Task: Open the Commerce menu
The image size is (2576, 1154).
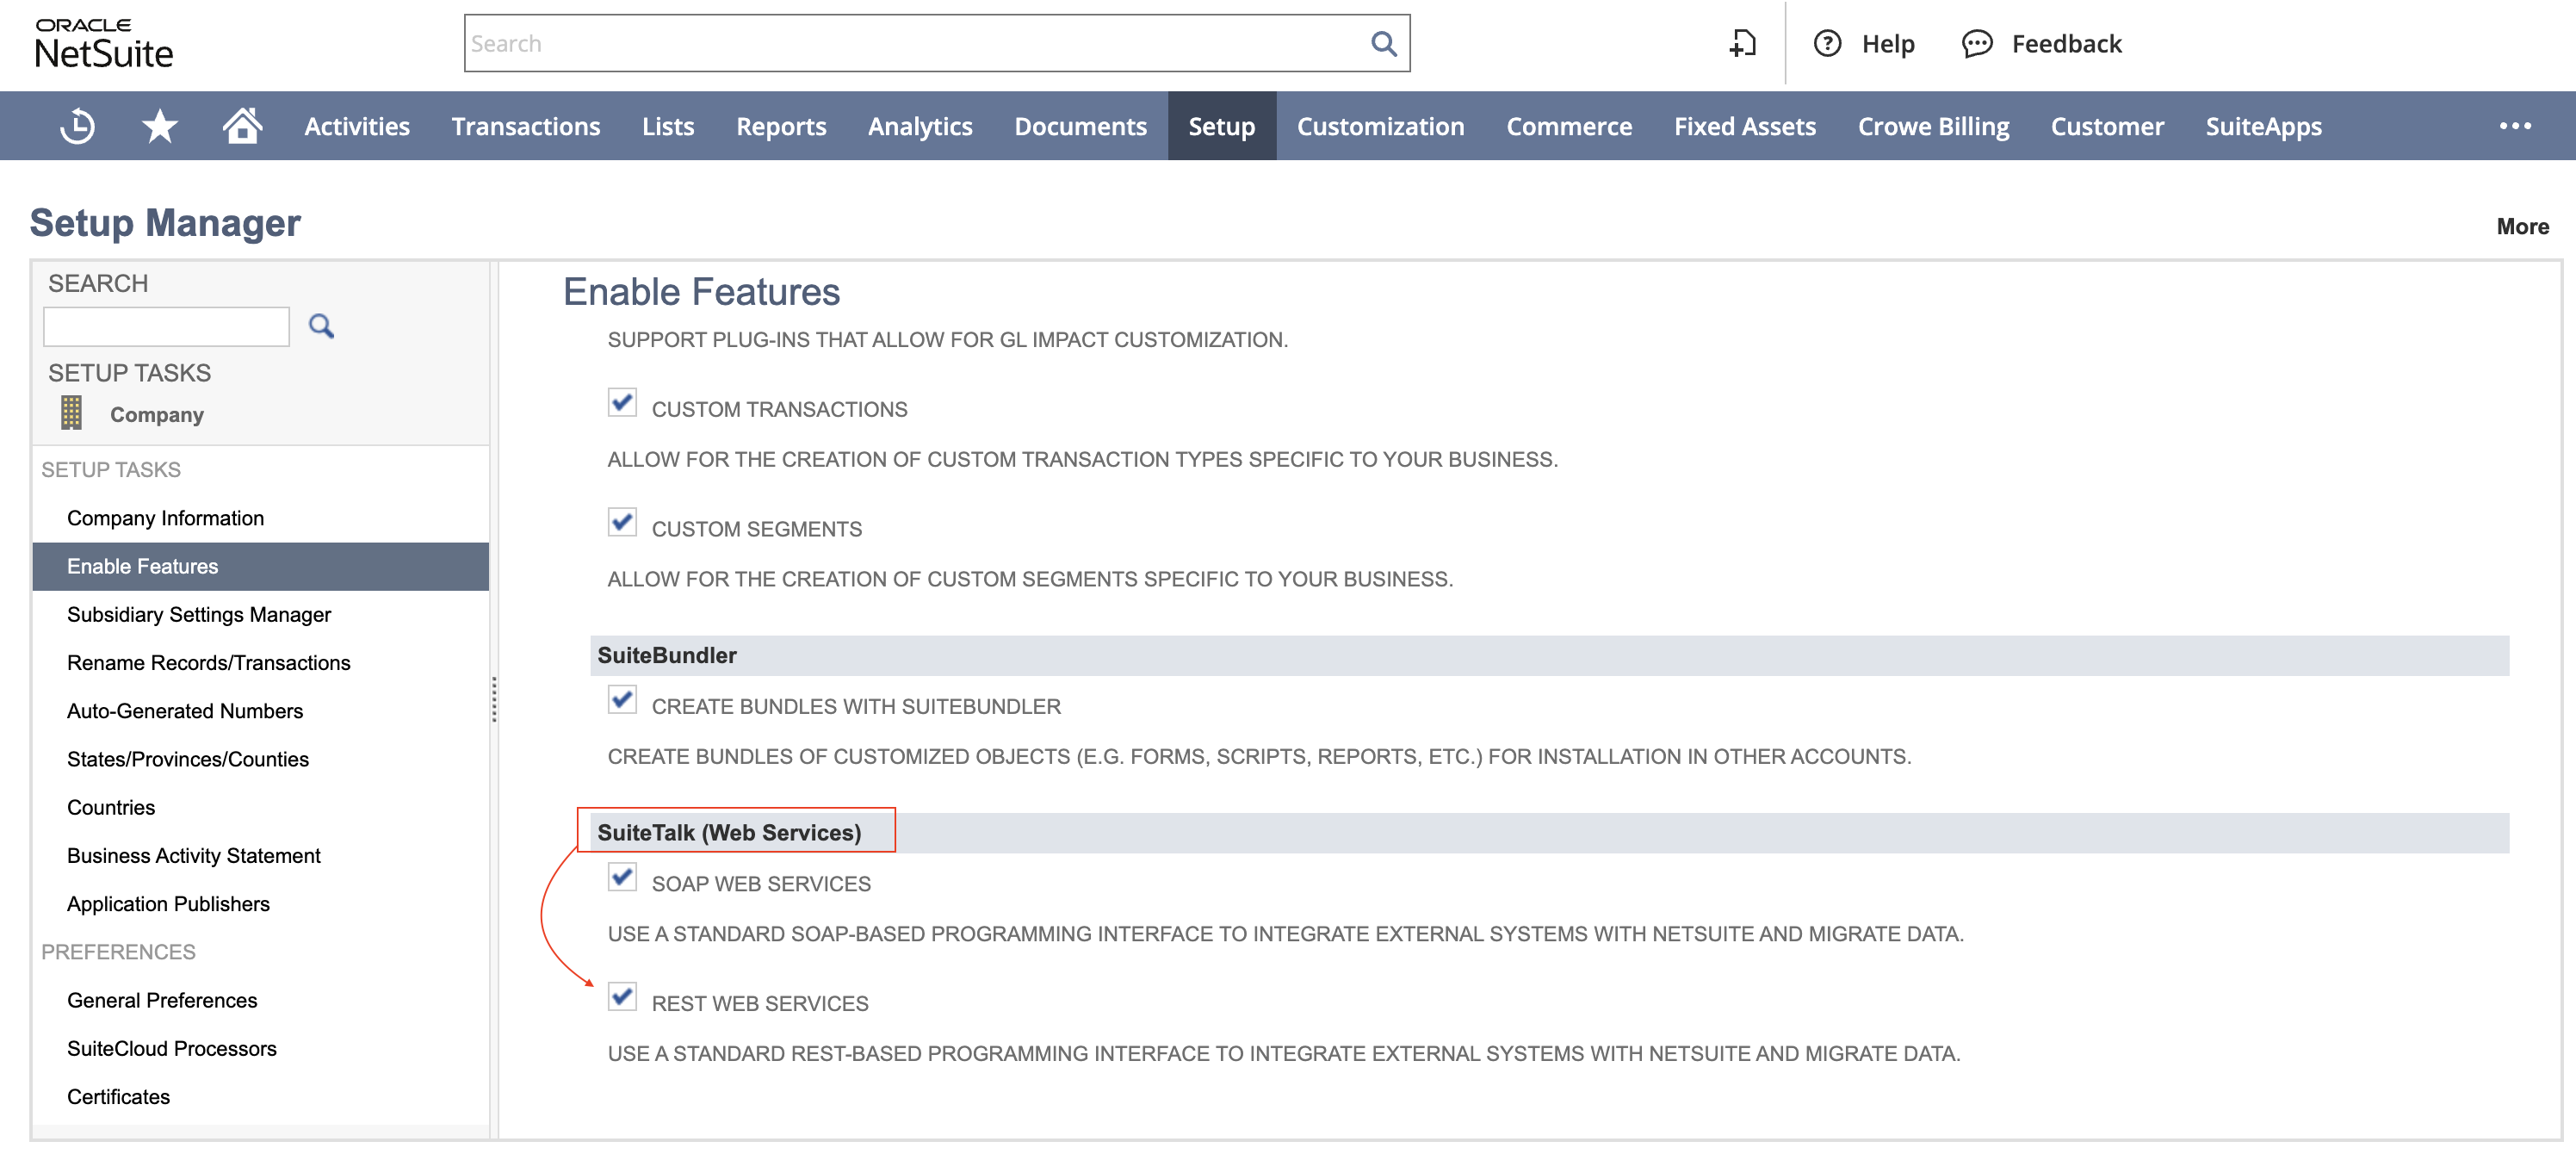Action: [x=1569, y=126]
